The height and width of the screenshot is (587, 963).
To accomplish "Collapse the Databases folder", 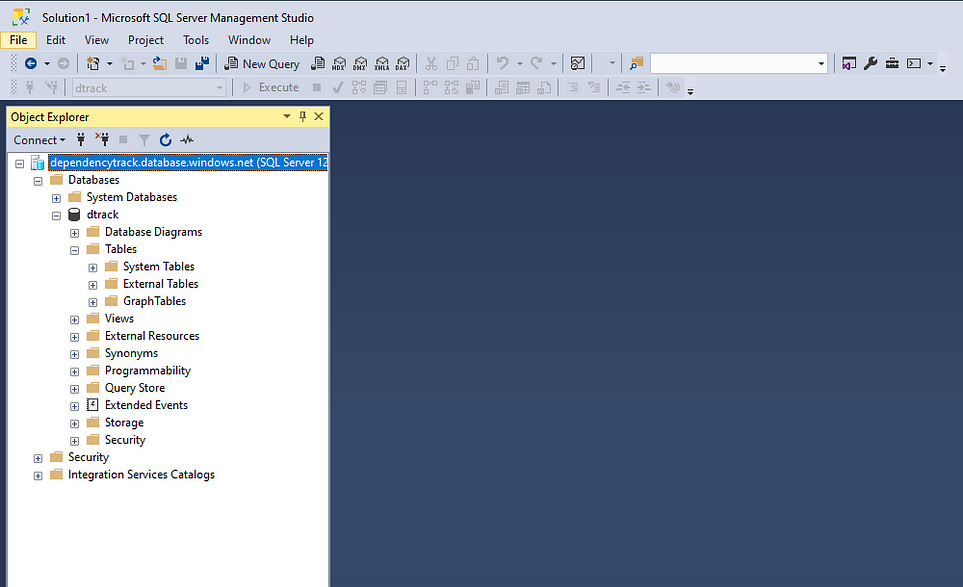I will coord(38,181).
